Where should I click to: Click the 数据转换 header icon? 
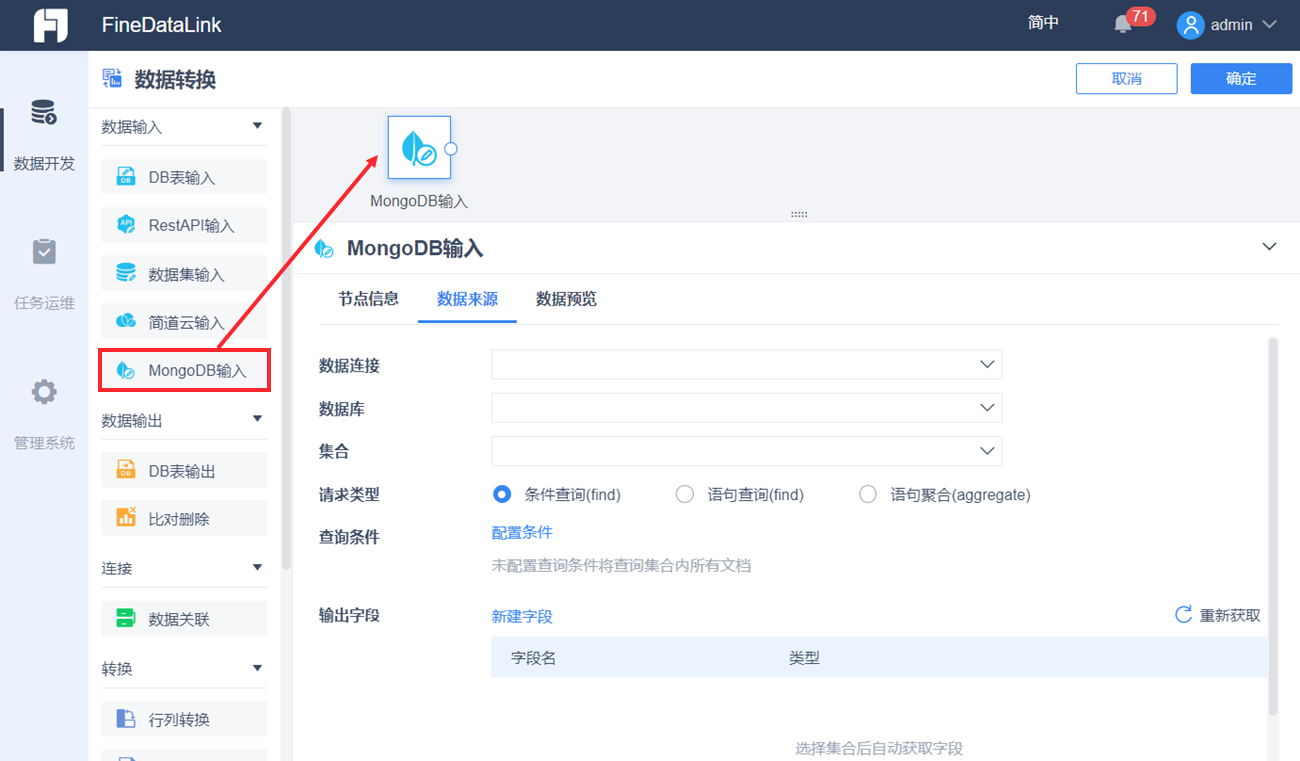(x=112, y=79)
